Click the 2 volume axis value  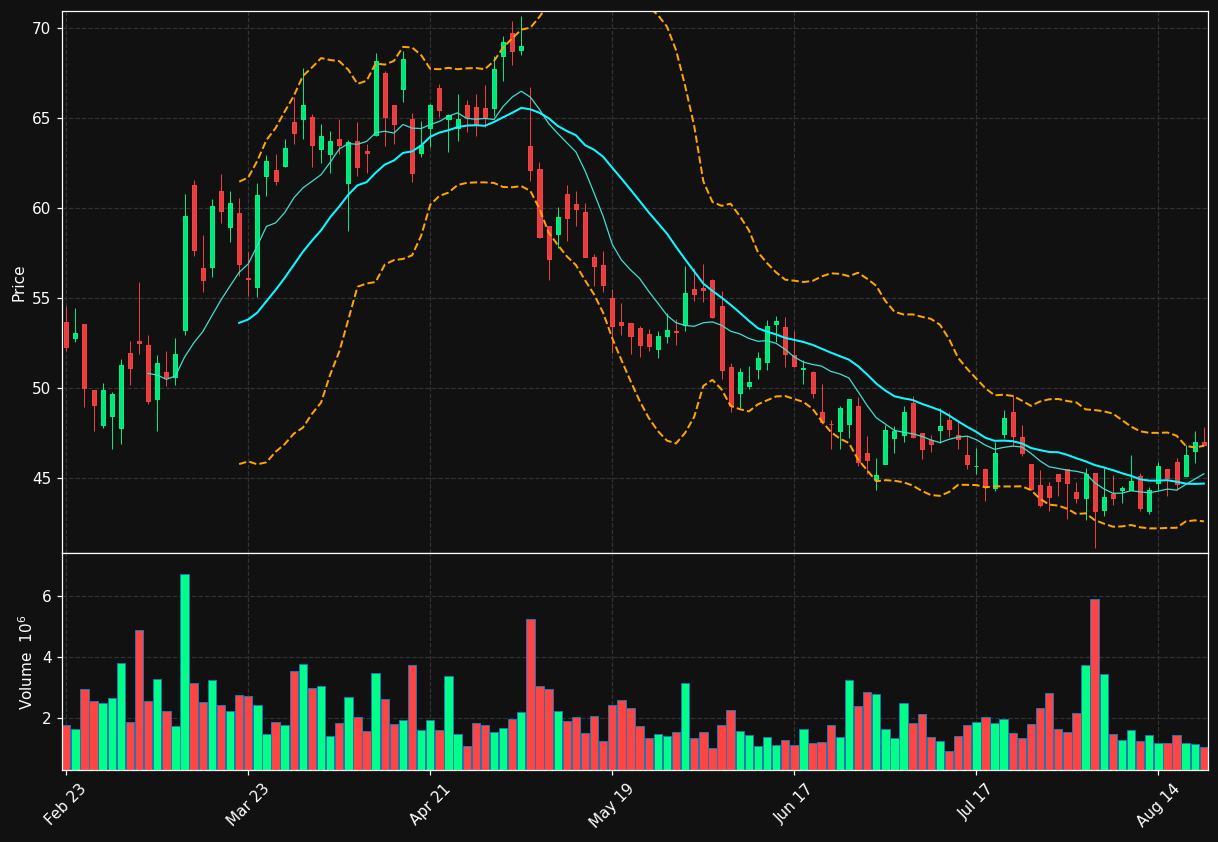(x=46, y=719)
